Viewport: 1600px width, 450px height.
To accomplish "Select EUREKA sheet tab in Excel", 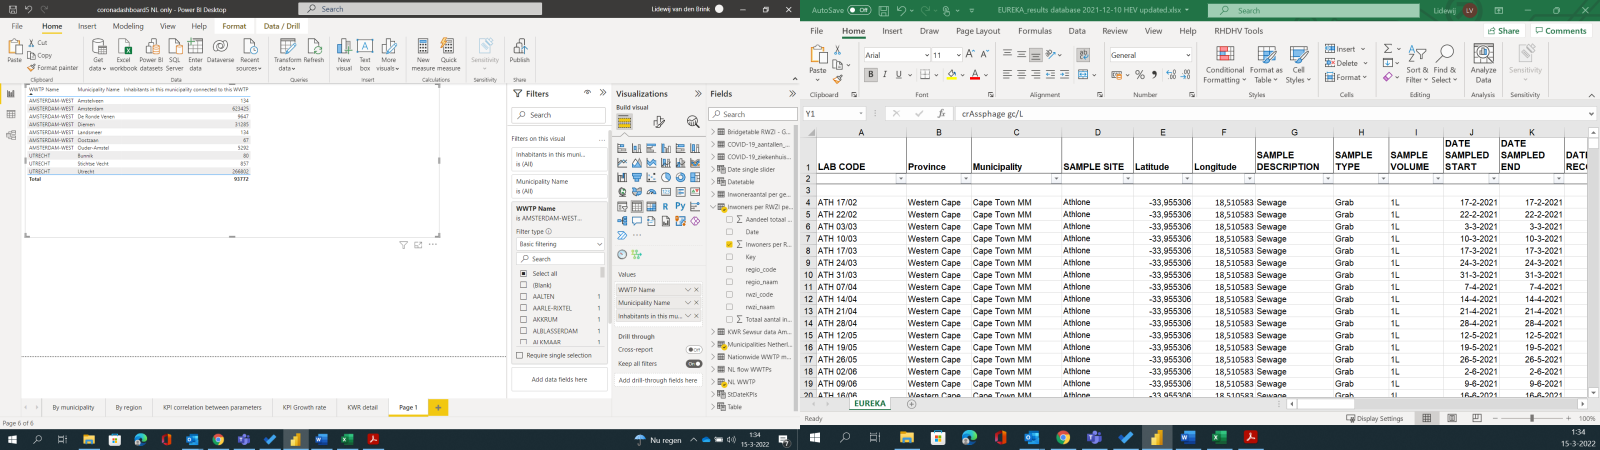I will (x=870, y=403).
